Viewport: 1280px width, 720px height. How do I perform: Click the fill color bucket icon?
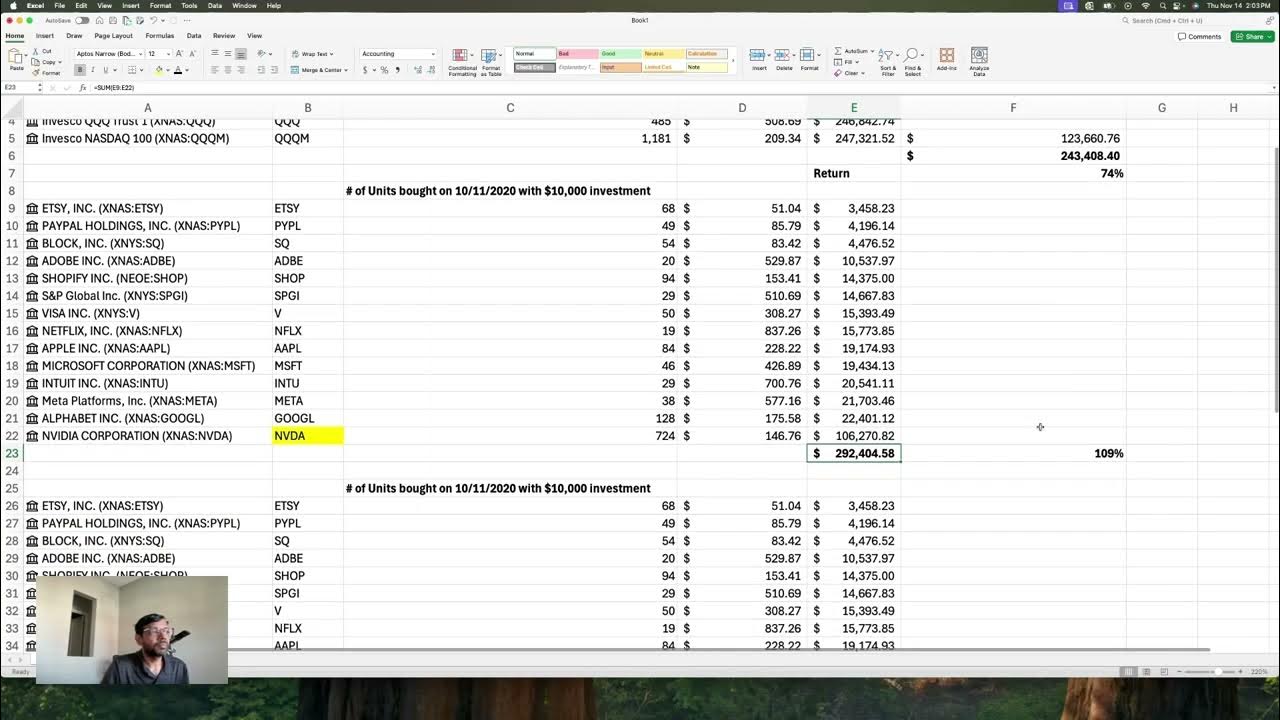159,70
